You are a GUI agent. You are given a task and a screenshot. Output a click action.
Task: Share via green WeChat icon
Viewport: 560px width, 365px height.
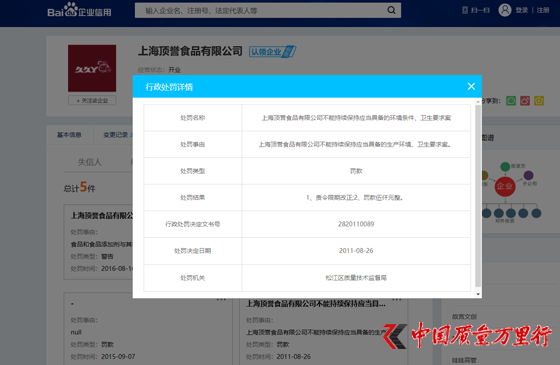coord(511,101)
